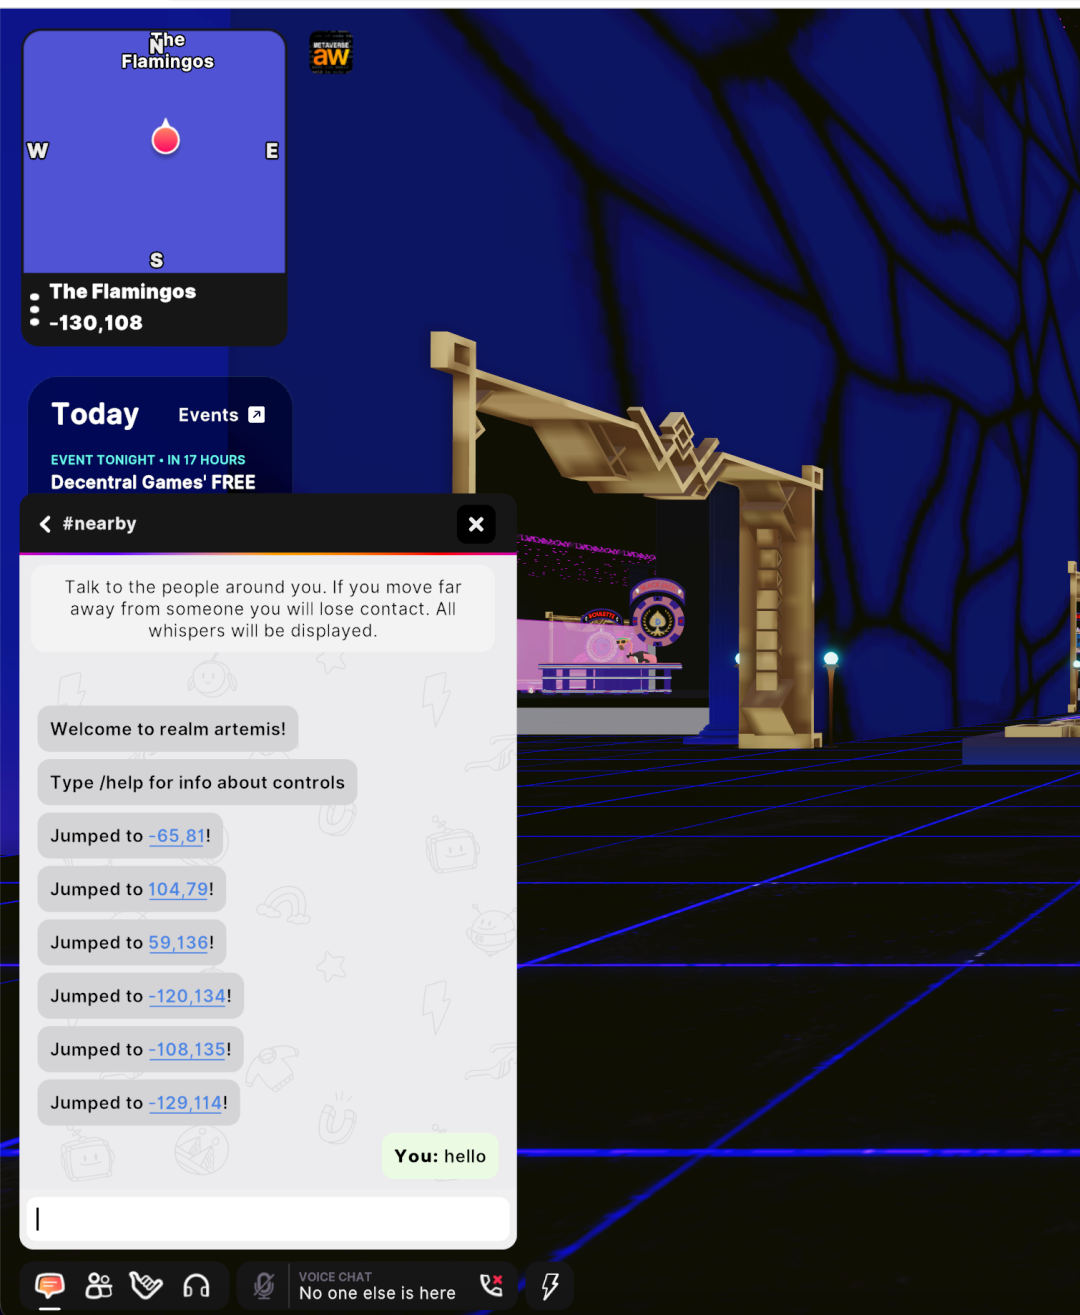Open the three-dot menu beside The Flamingos
The image size is (1080, 1315).
(35, 309)
